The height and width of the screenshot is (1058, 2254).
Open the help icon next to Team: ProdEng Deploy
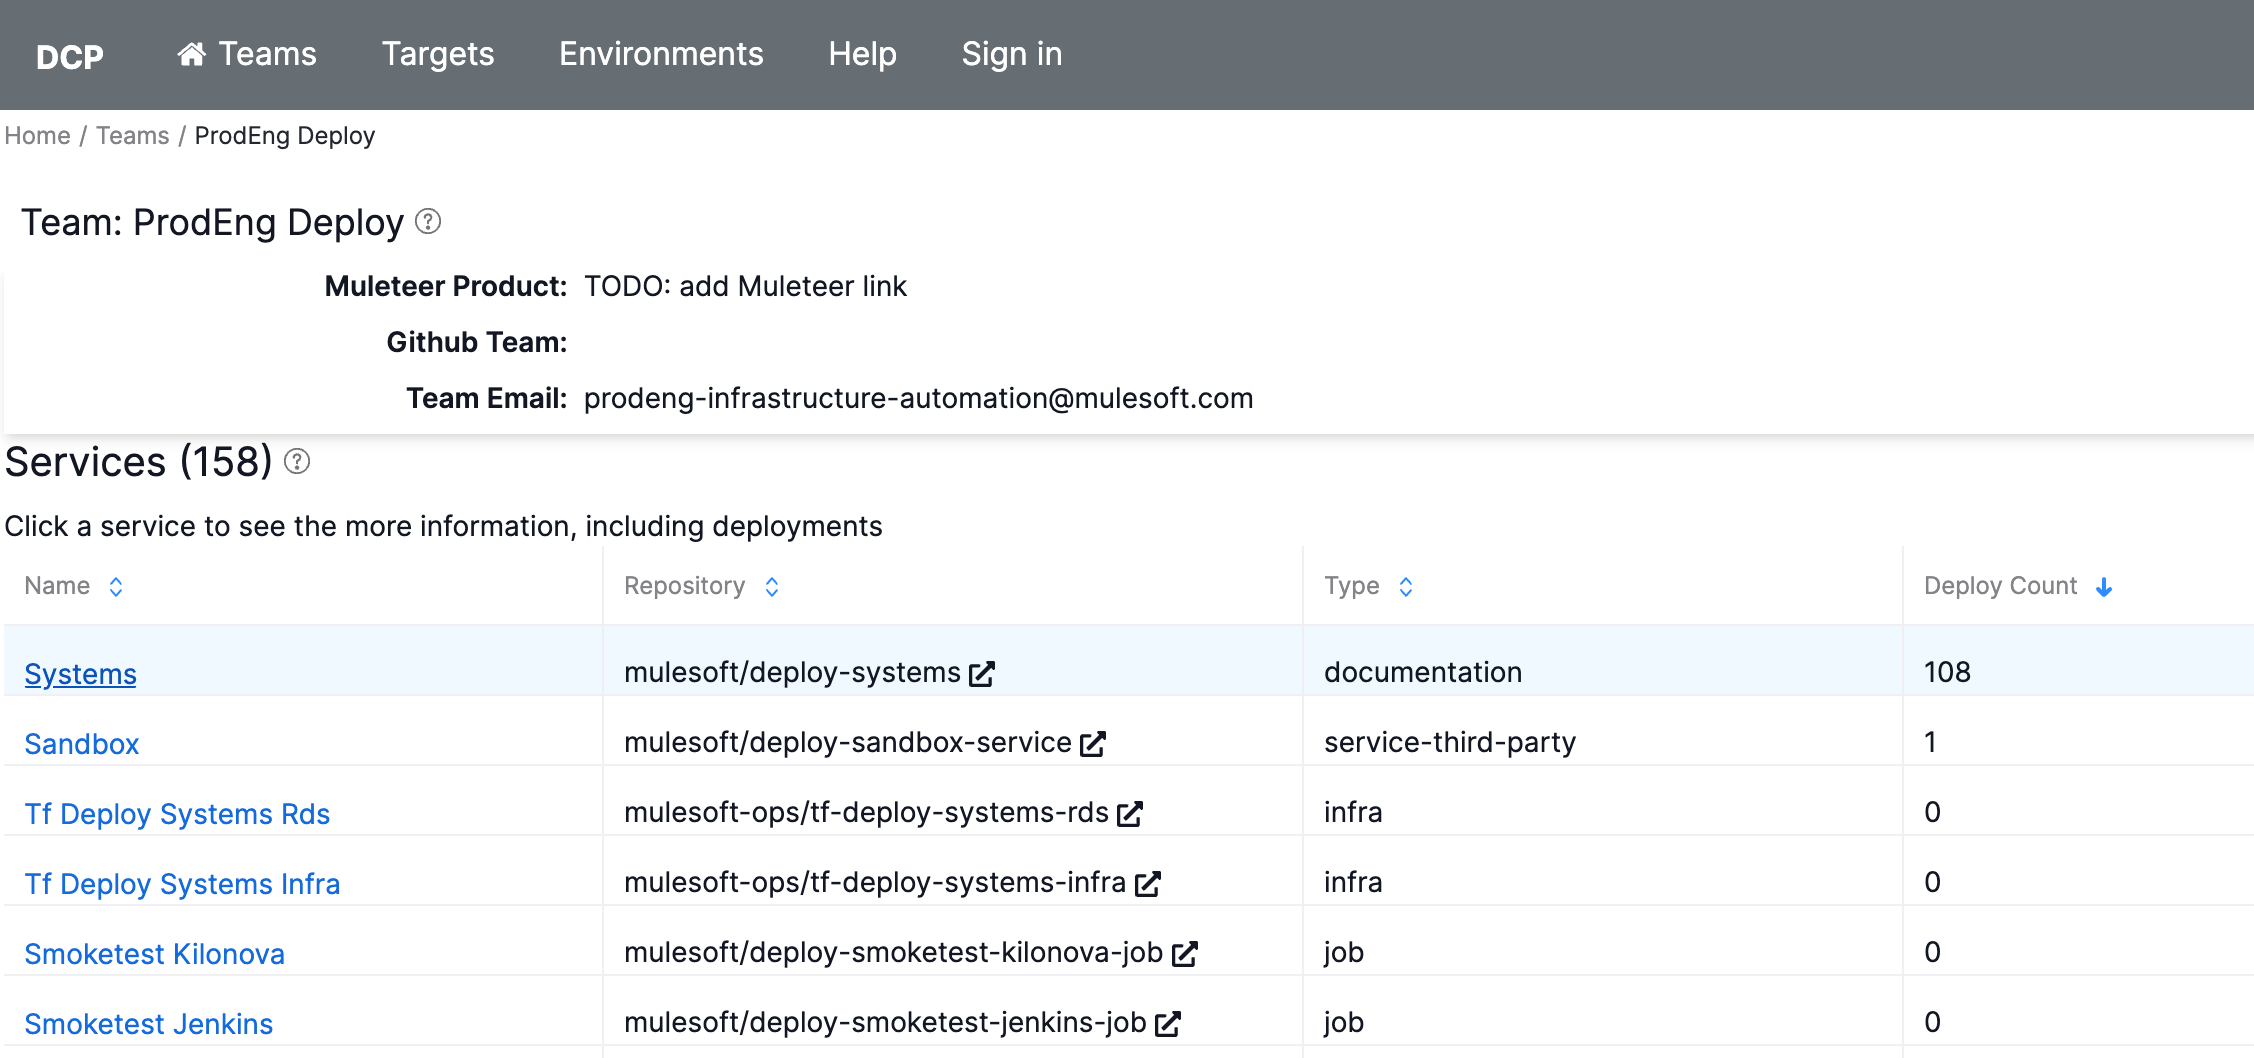(428, 221)
